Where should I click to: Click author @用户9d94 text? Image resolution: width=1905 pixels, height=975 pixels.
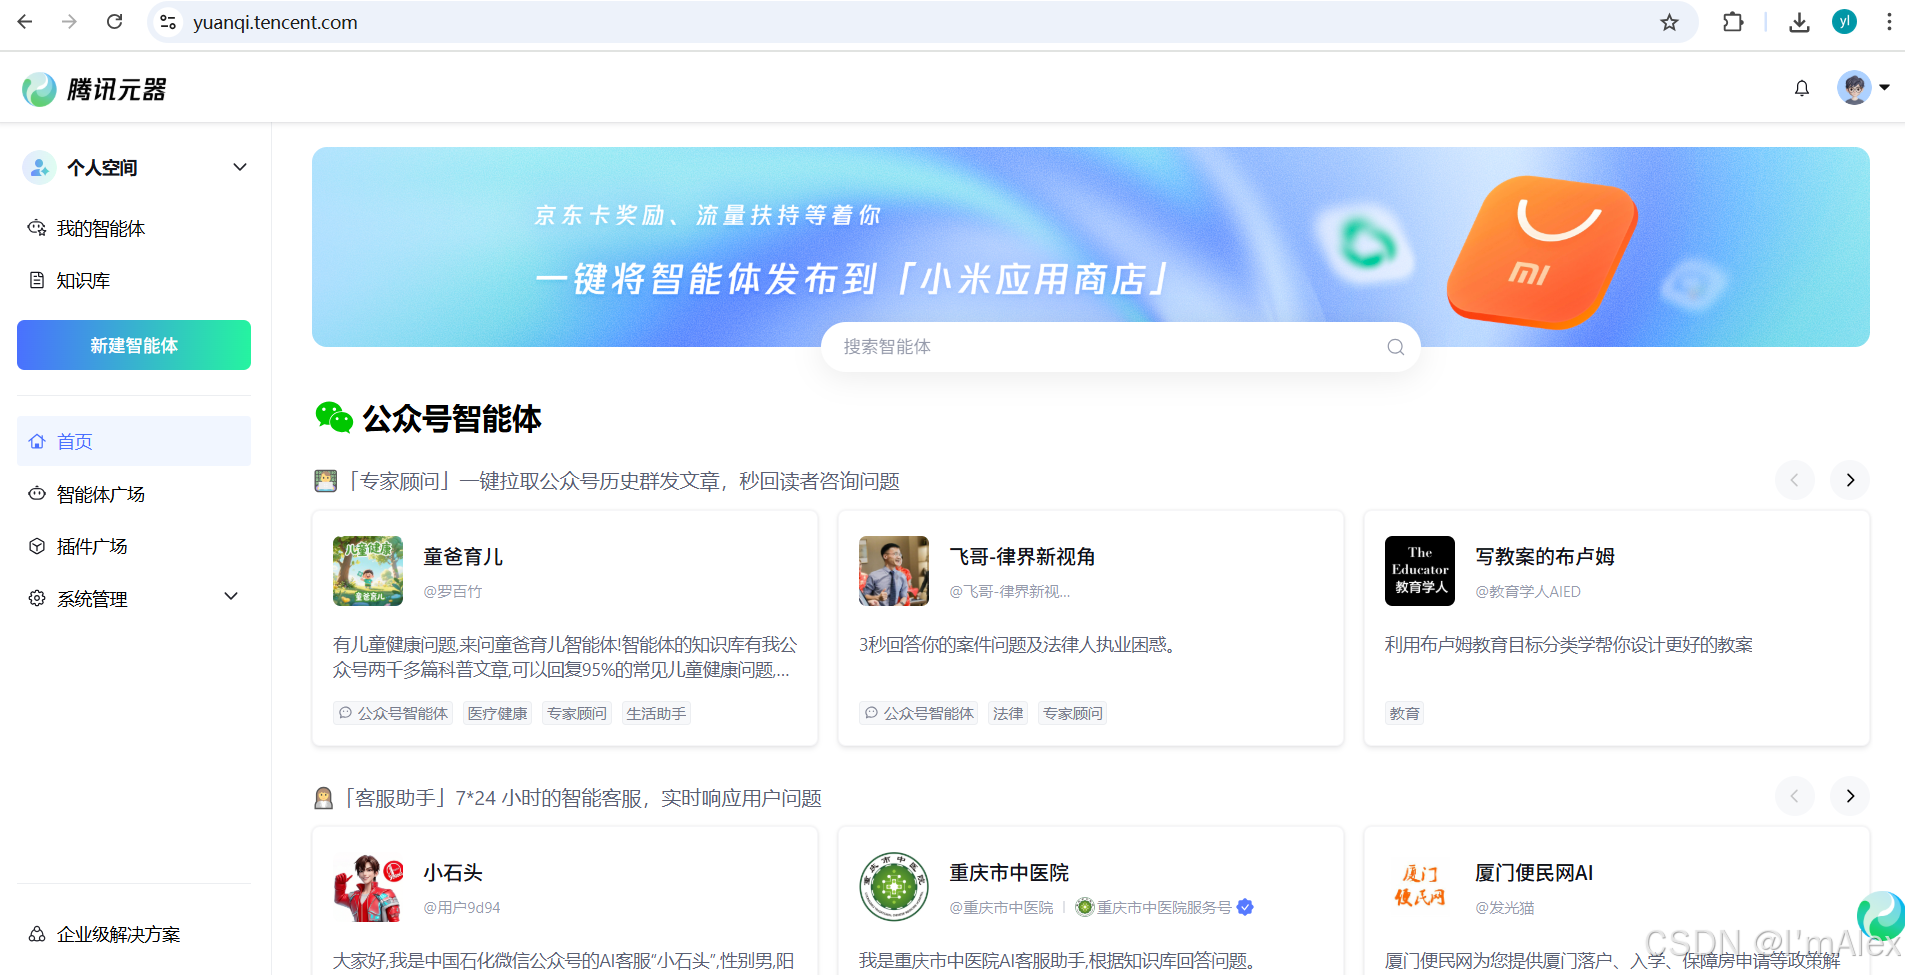[462, 907]
